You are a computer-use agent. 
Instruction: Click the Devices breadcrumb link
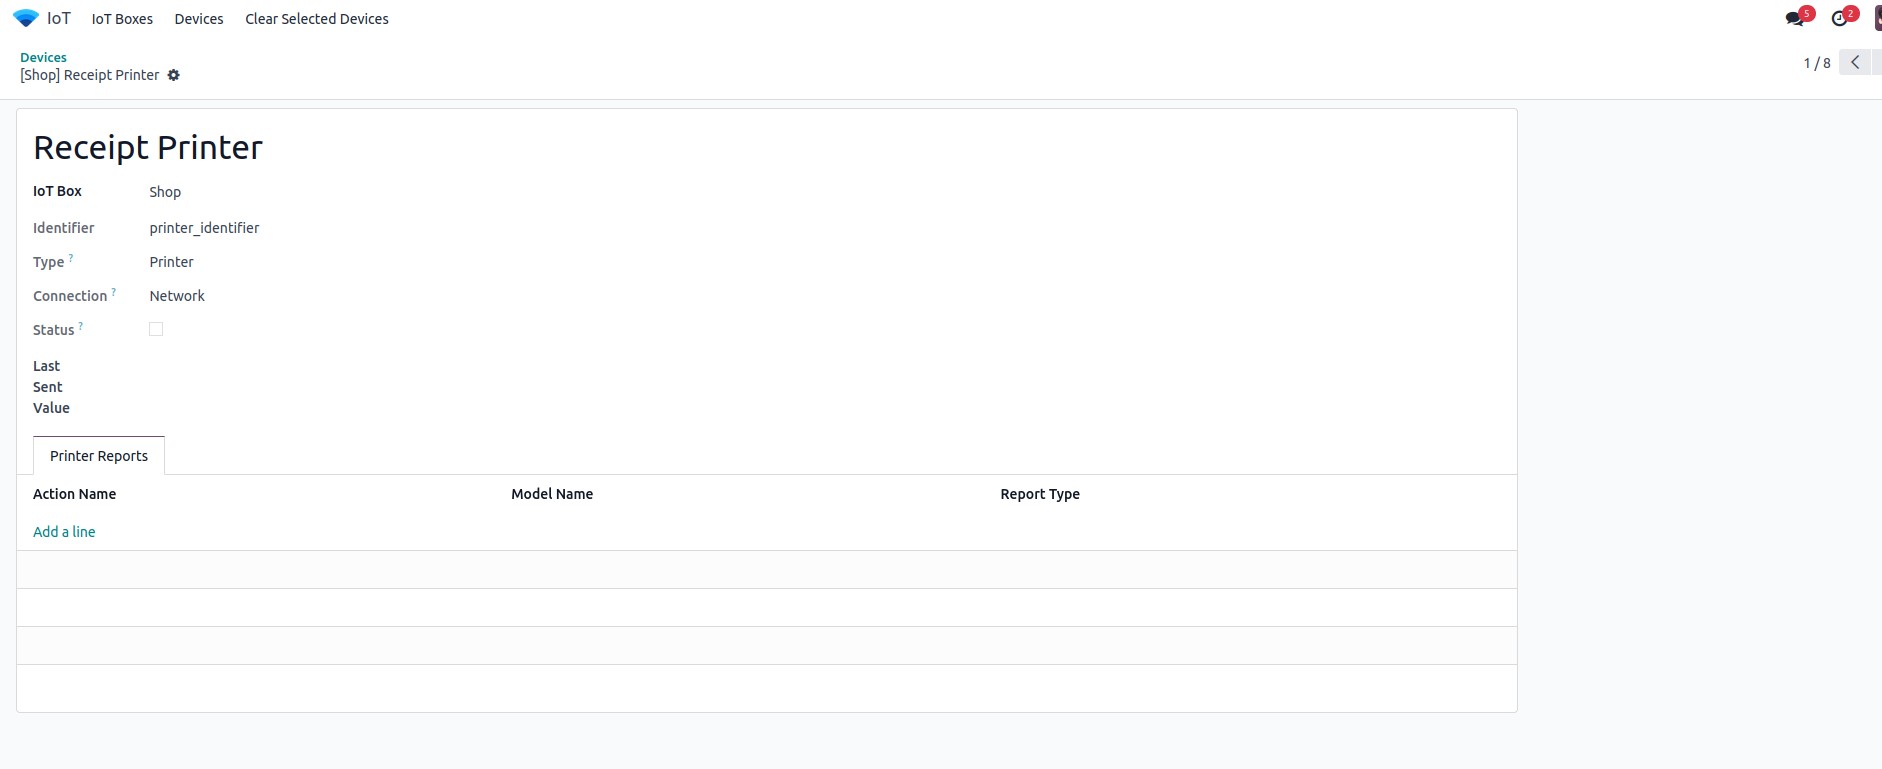point(43,57)
